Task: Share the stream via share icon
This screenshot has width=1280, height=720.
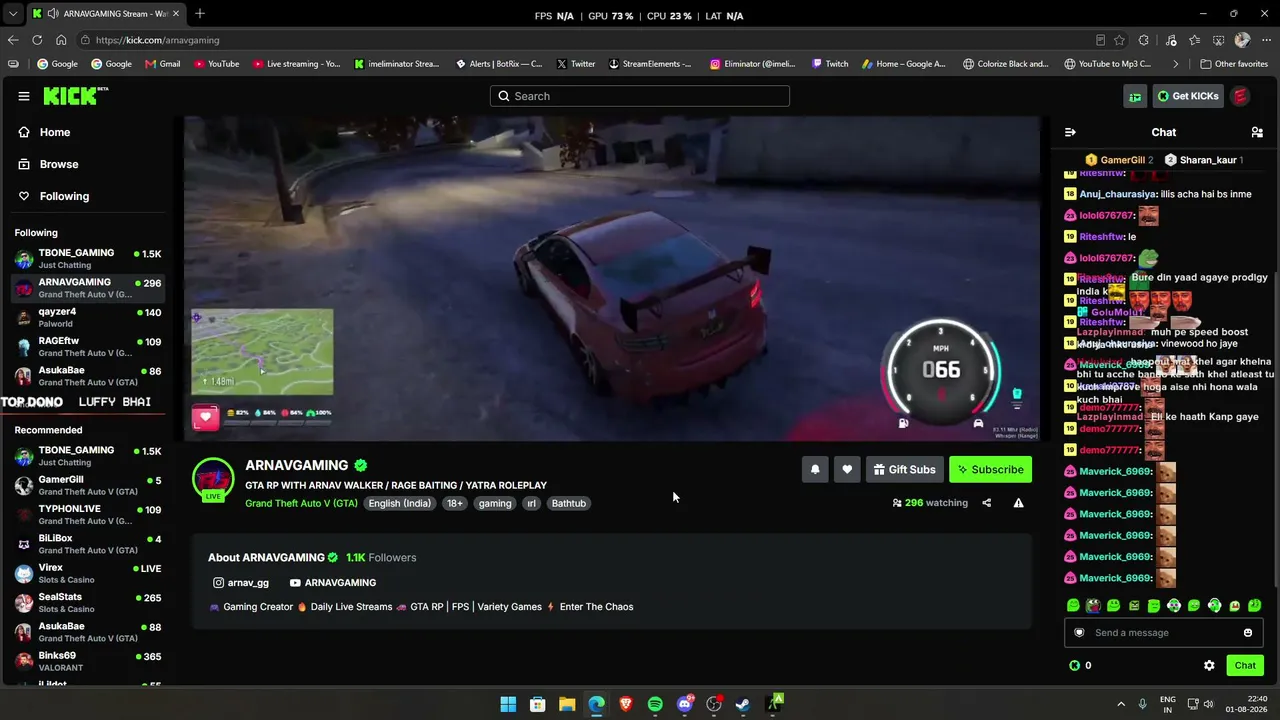Action: (986, 503)
